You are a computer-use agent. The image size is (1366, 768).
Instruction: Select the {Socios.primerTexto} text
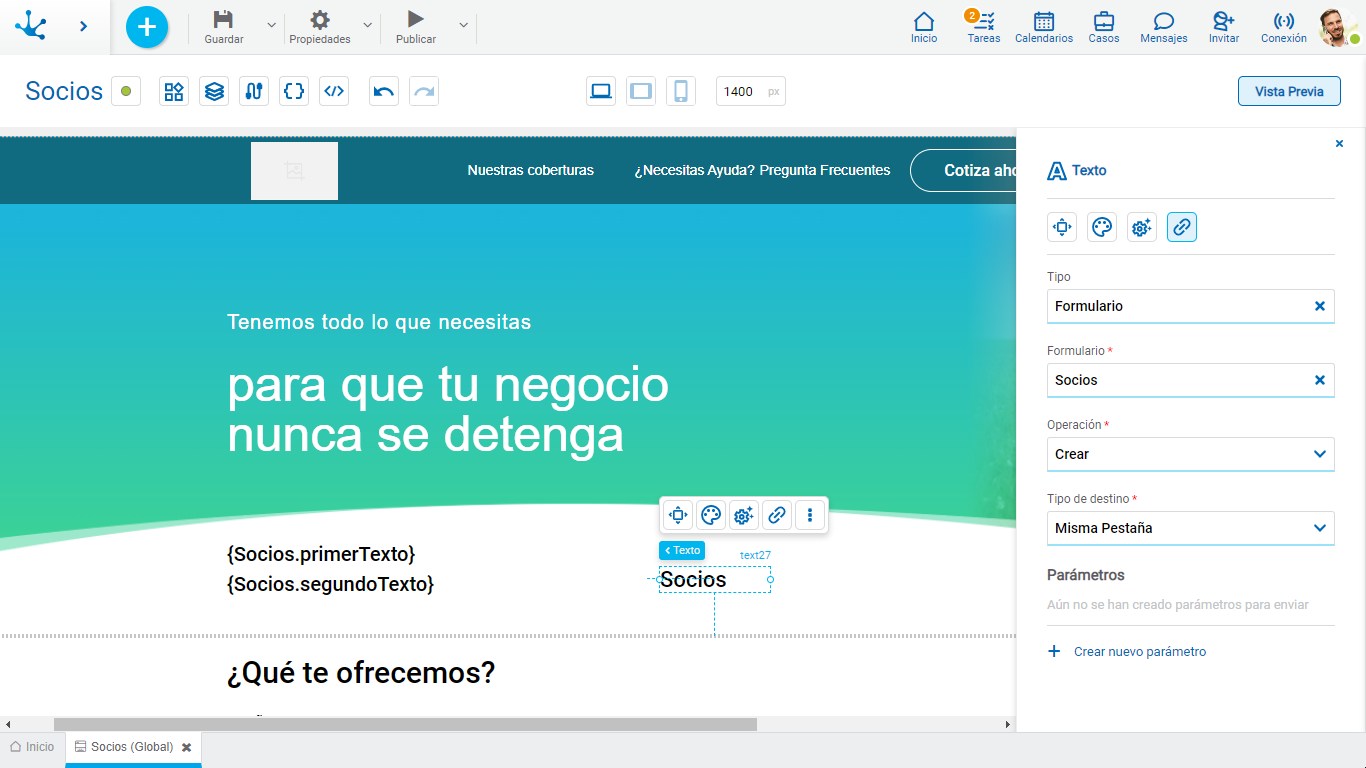pos(321,554)
